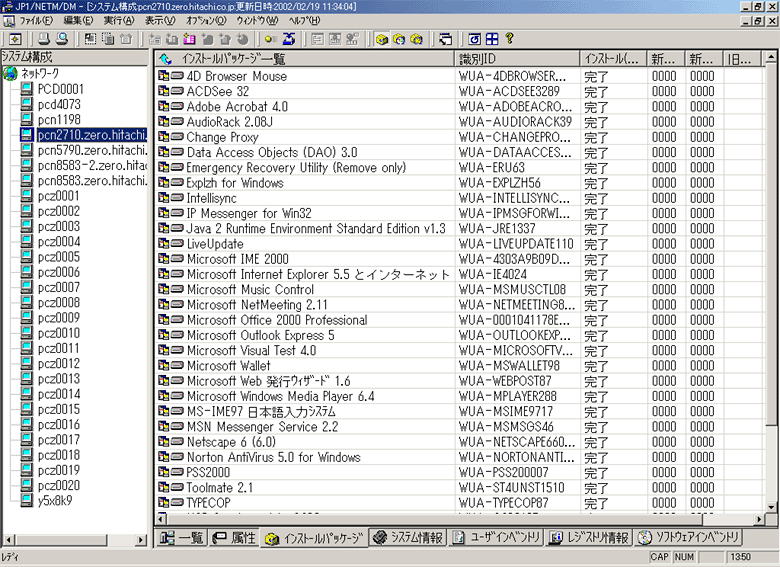
Task: Select host pcn1198 in the tree
Action: click(59, 119)
